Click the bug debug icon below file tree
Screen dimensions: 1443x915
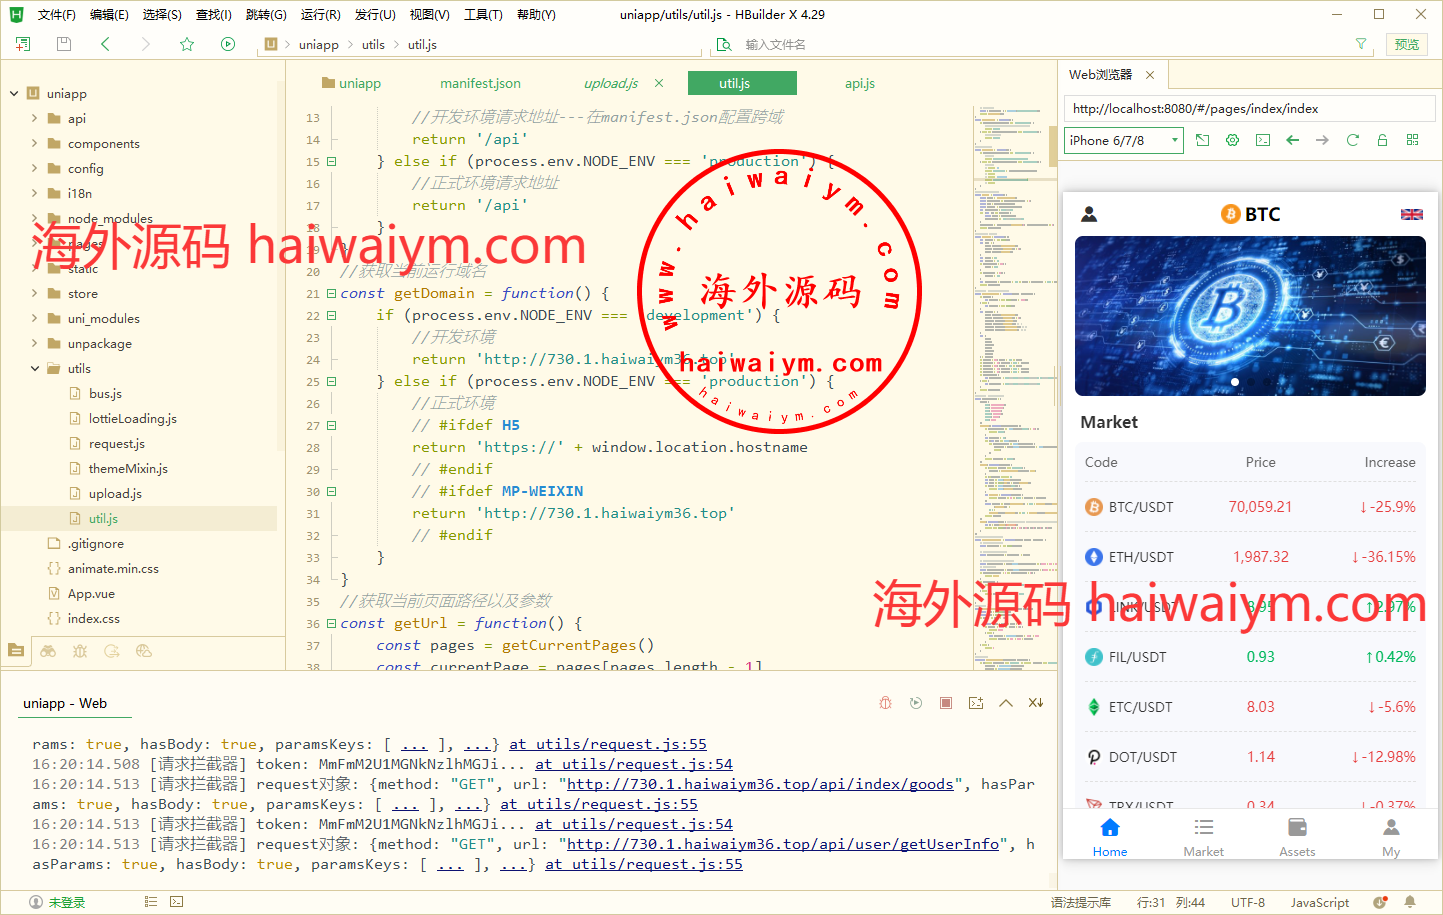click(80, 651)
